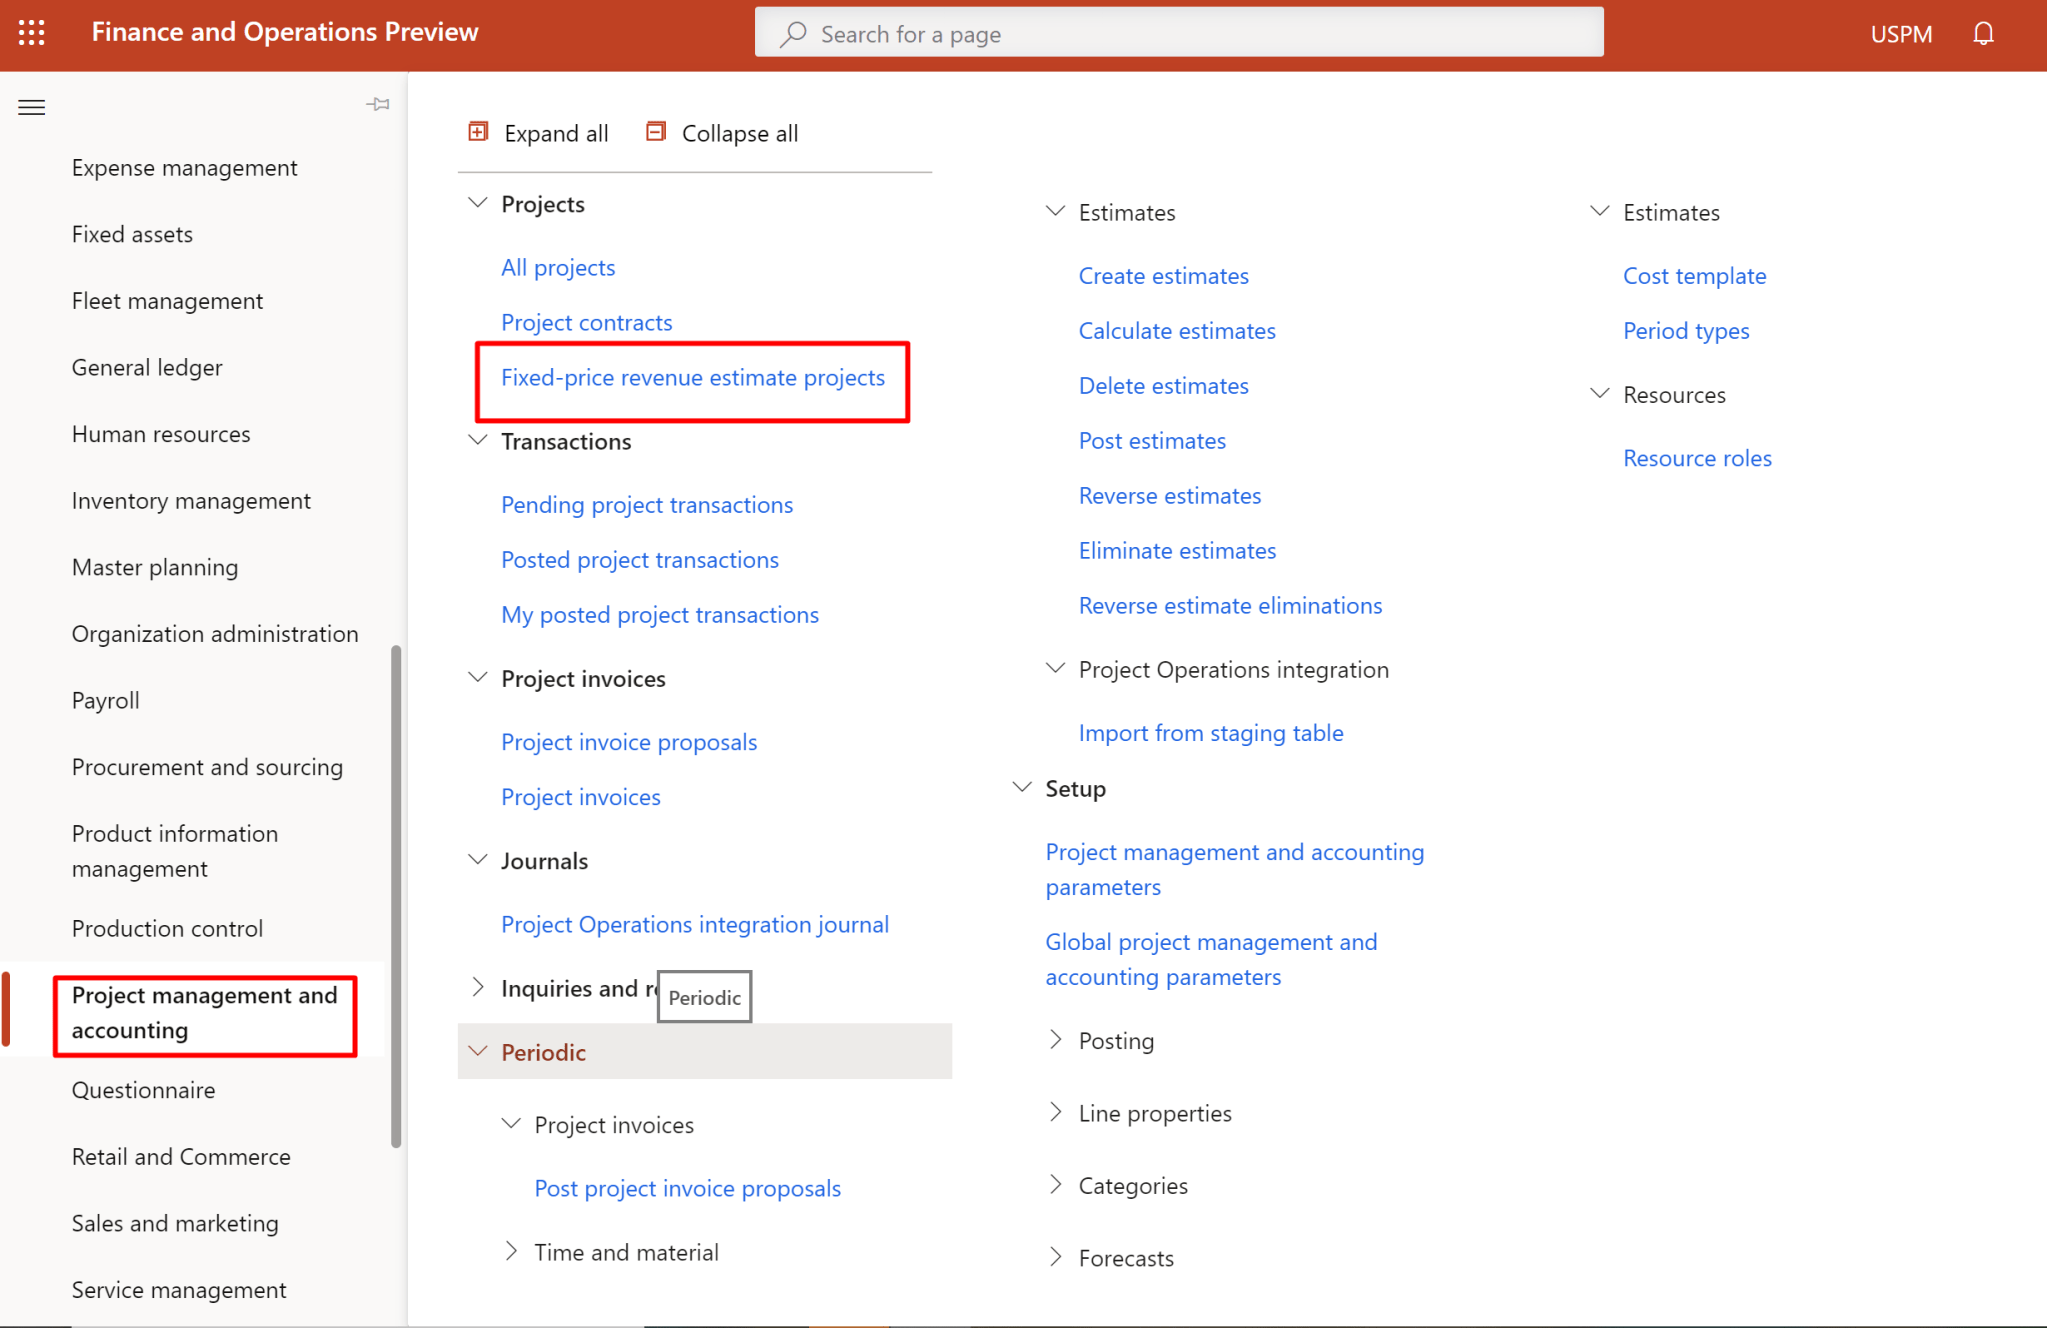Image resolution: width=2047 pixels, height=1328 pixels.
Task: Open the Office app launcher grid
Action: (31, 32)
